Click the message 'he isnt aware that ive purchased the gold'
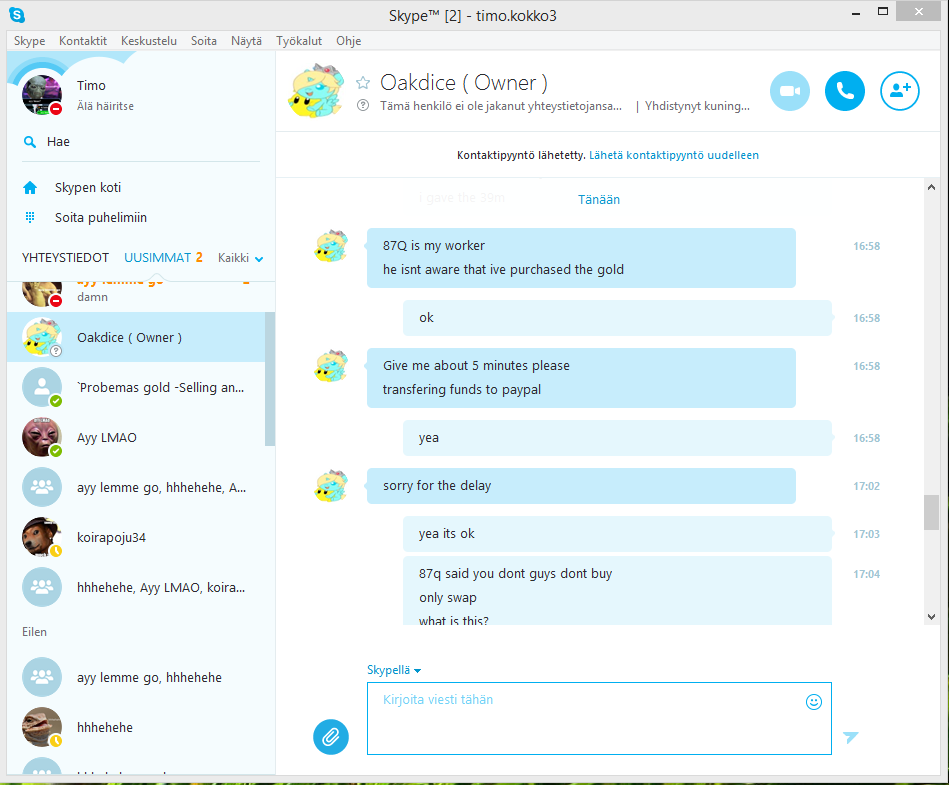The image size is (949, 785). [x=503, y=269]
